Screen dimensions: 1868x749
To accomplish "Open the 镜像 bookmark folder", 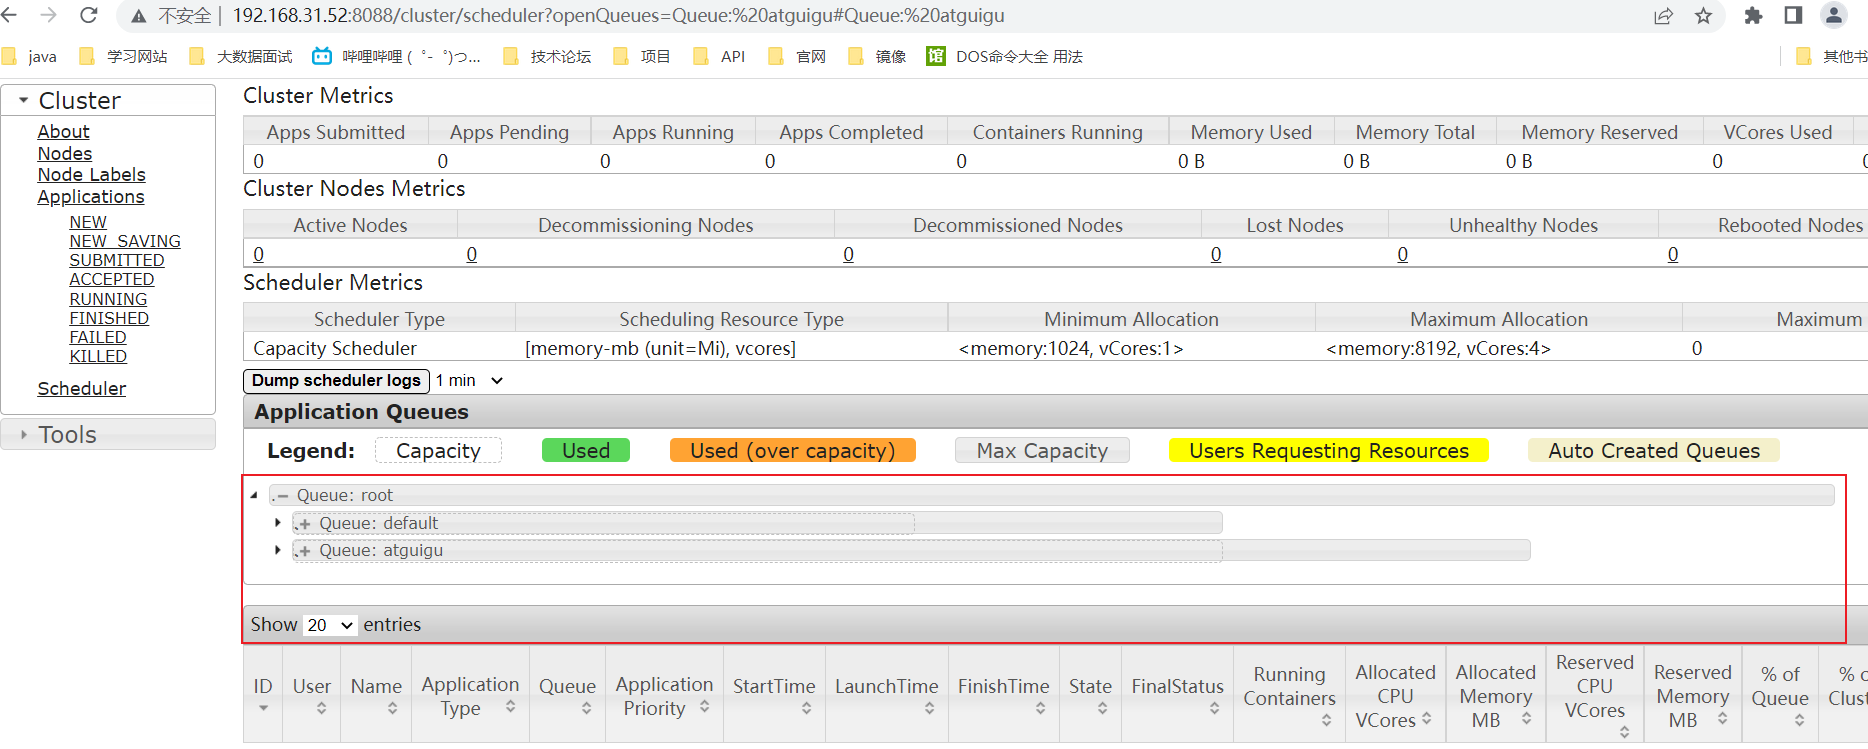I will tap(877, 56).
